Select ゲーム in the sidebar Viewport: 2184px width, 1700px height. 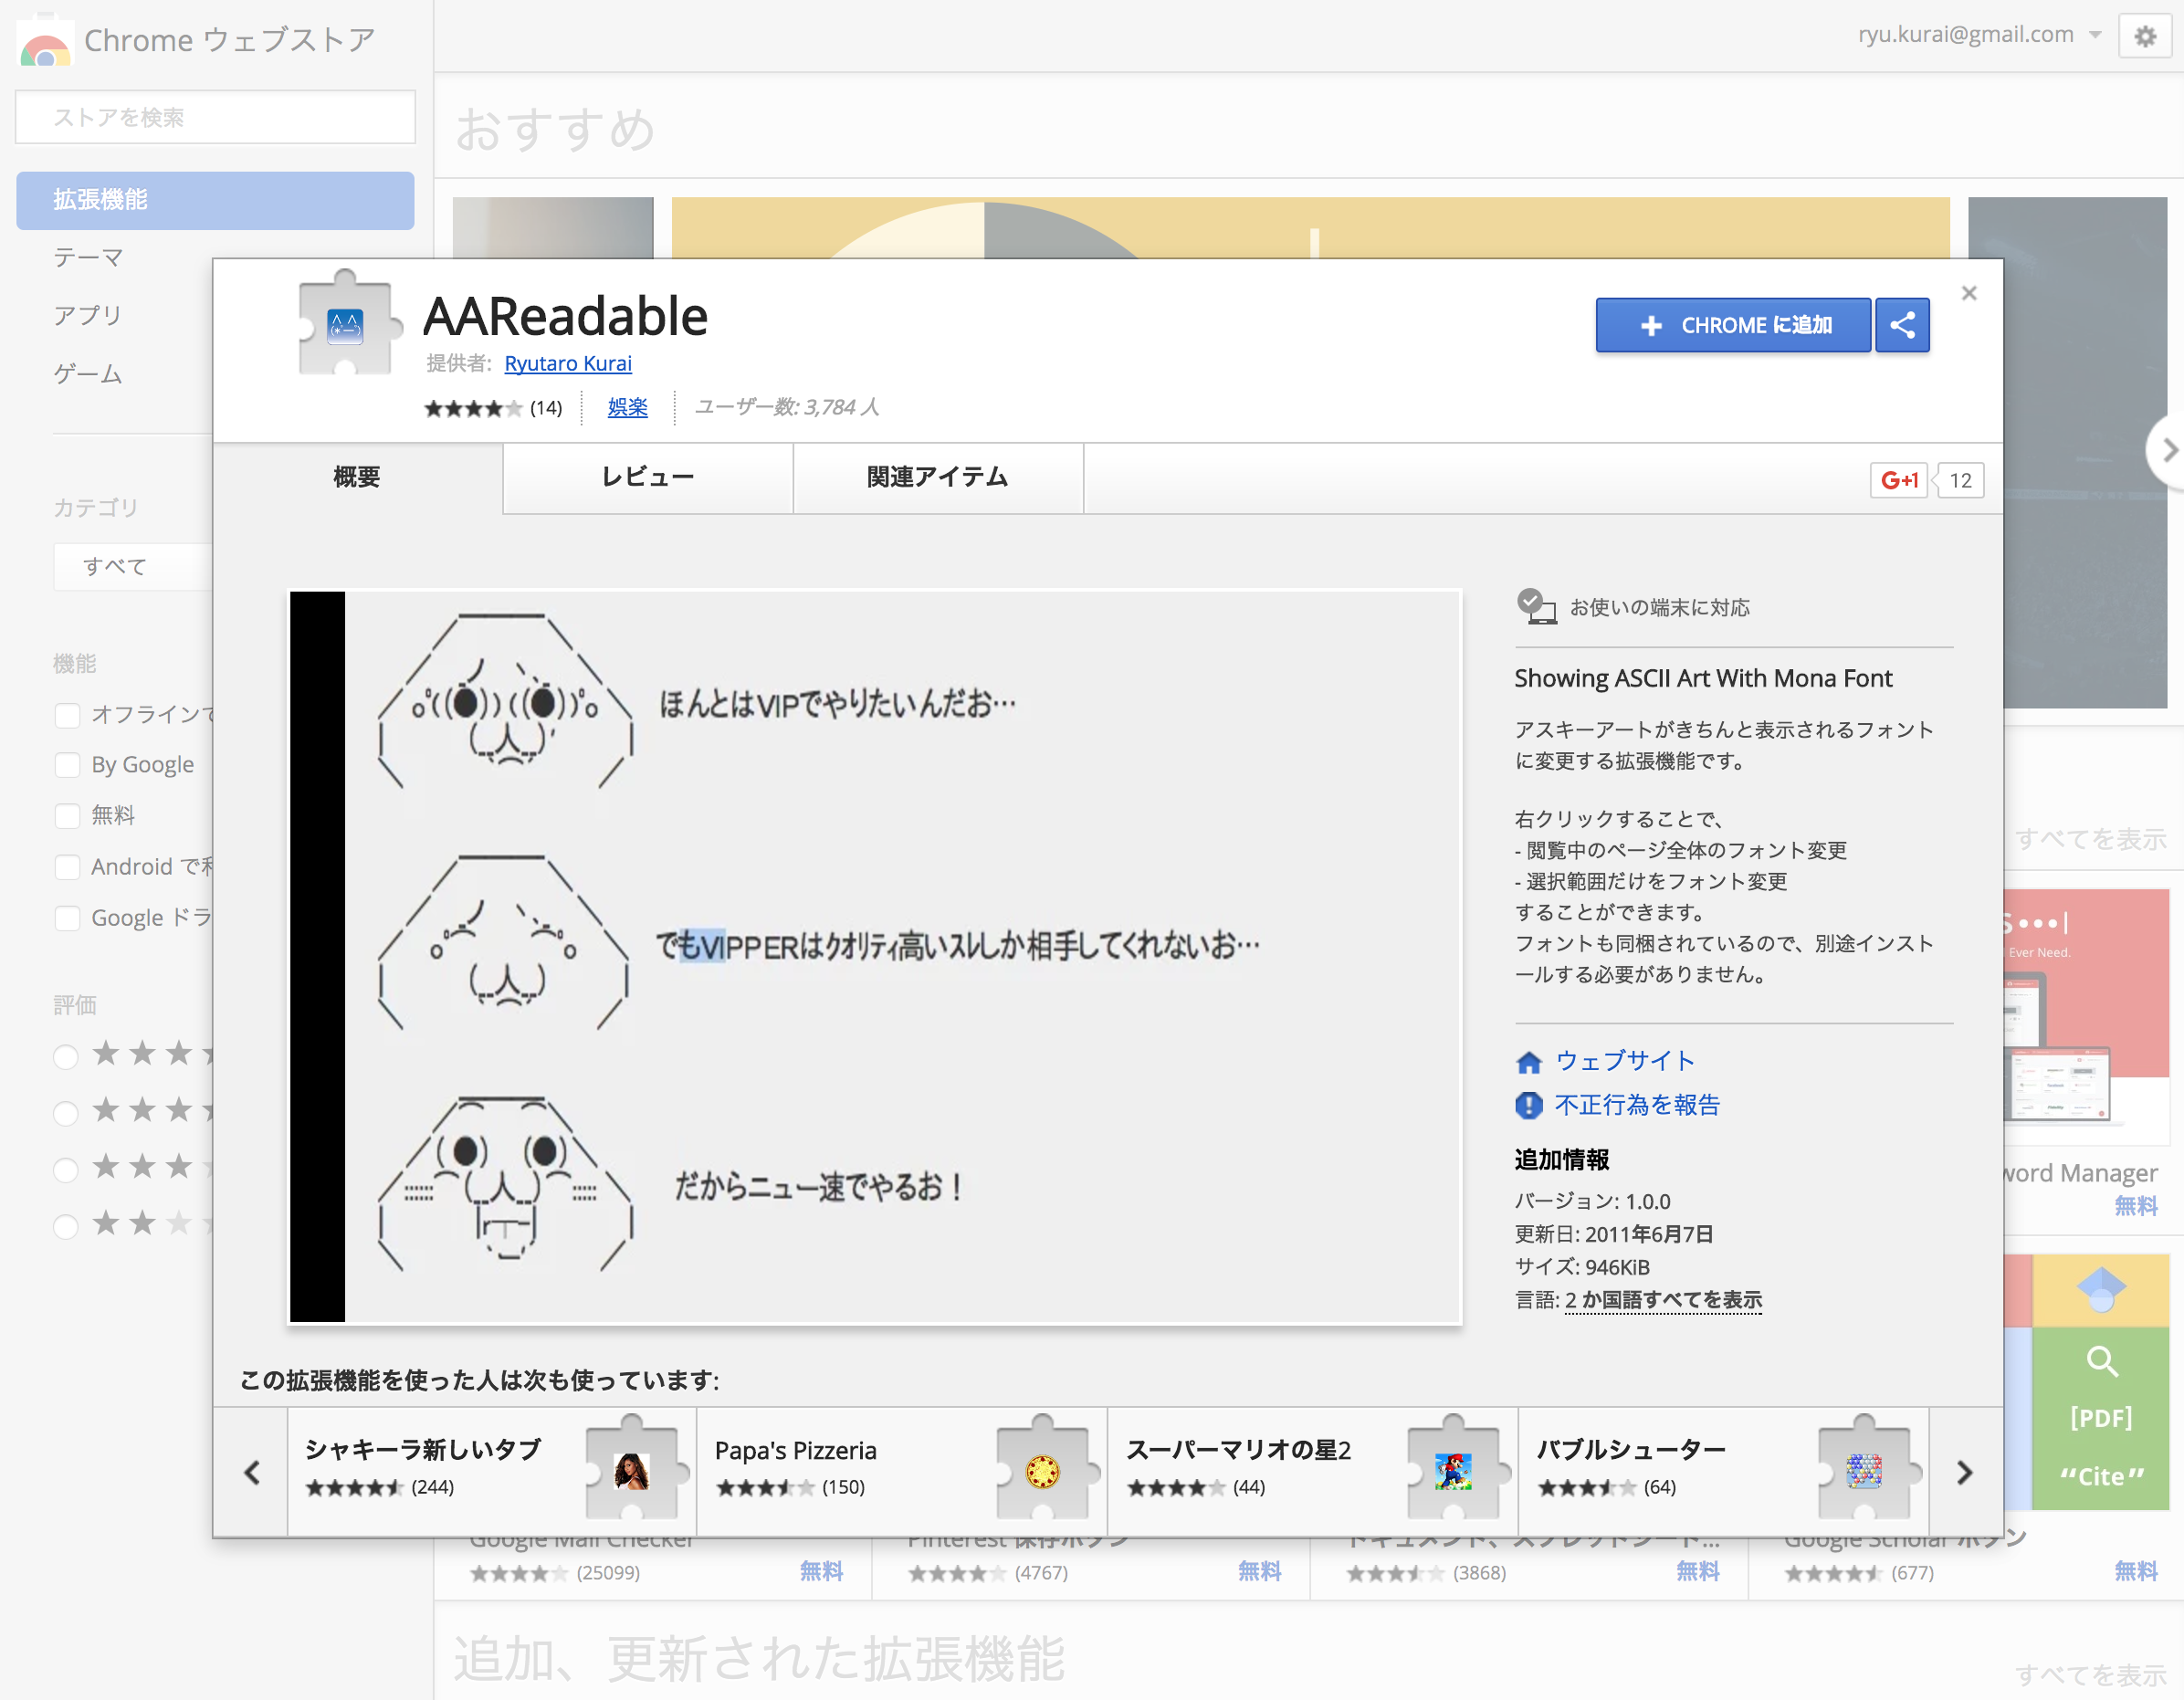click(88, 374)
